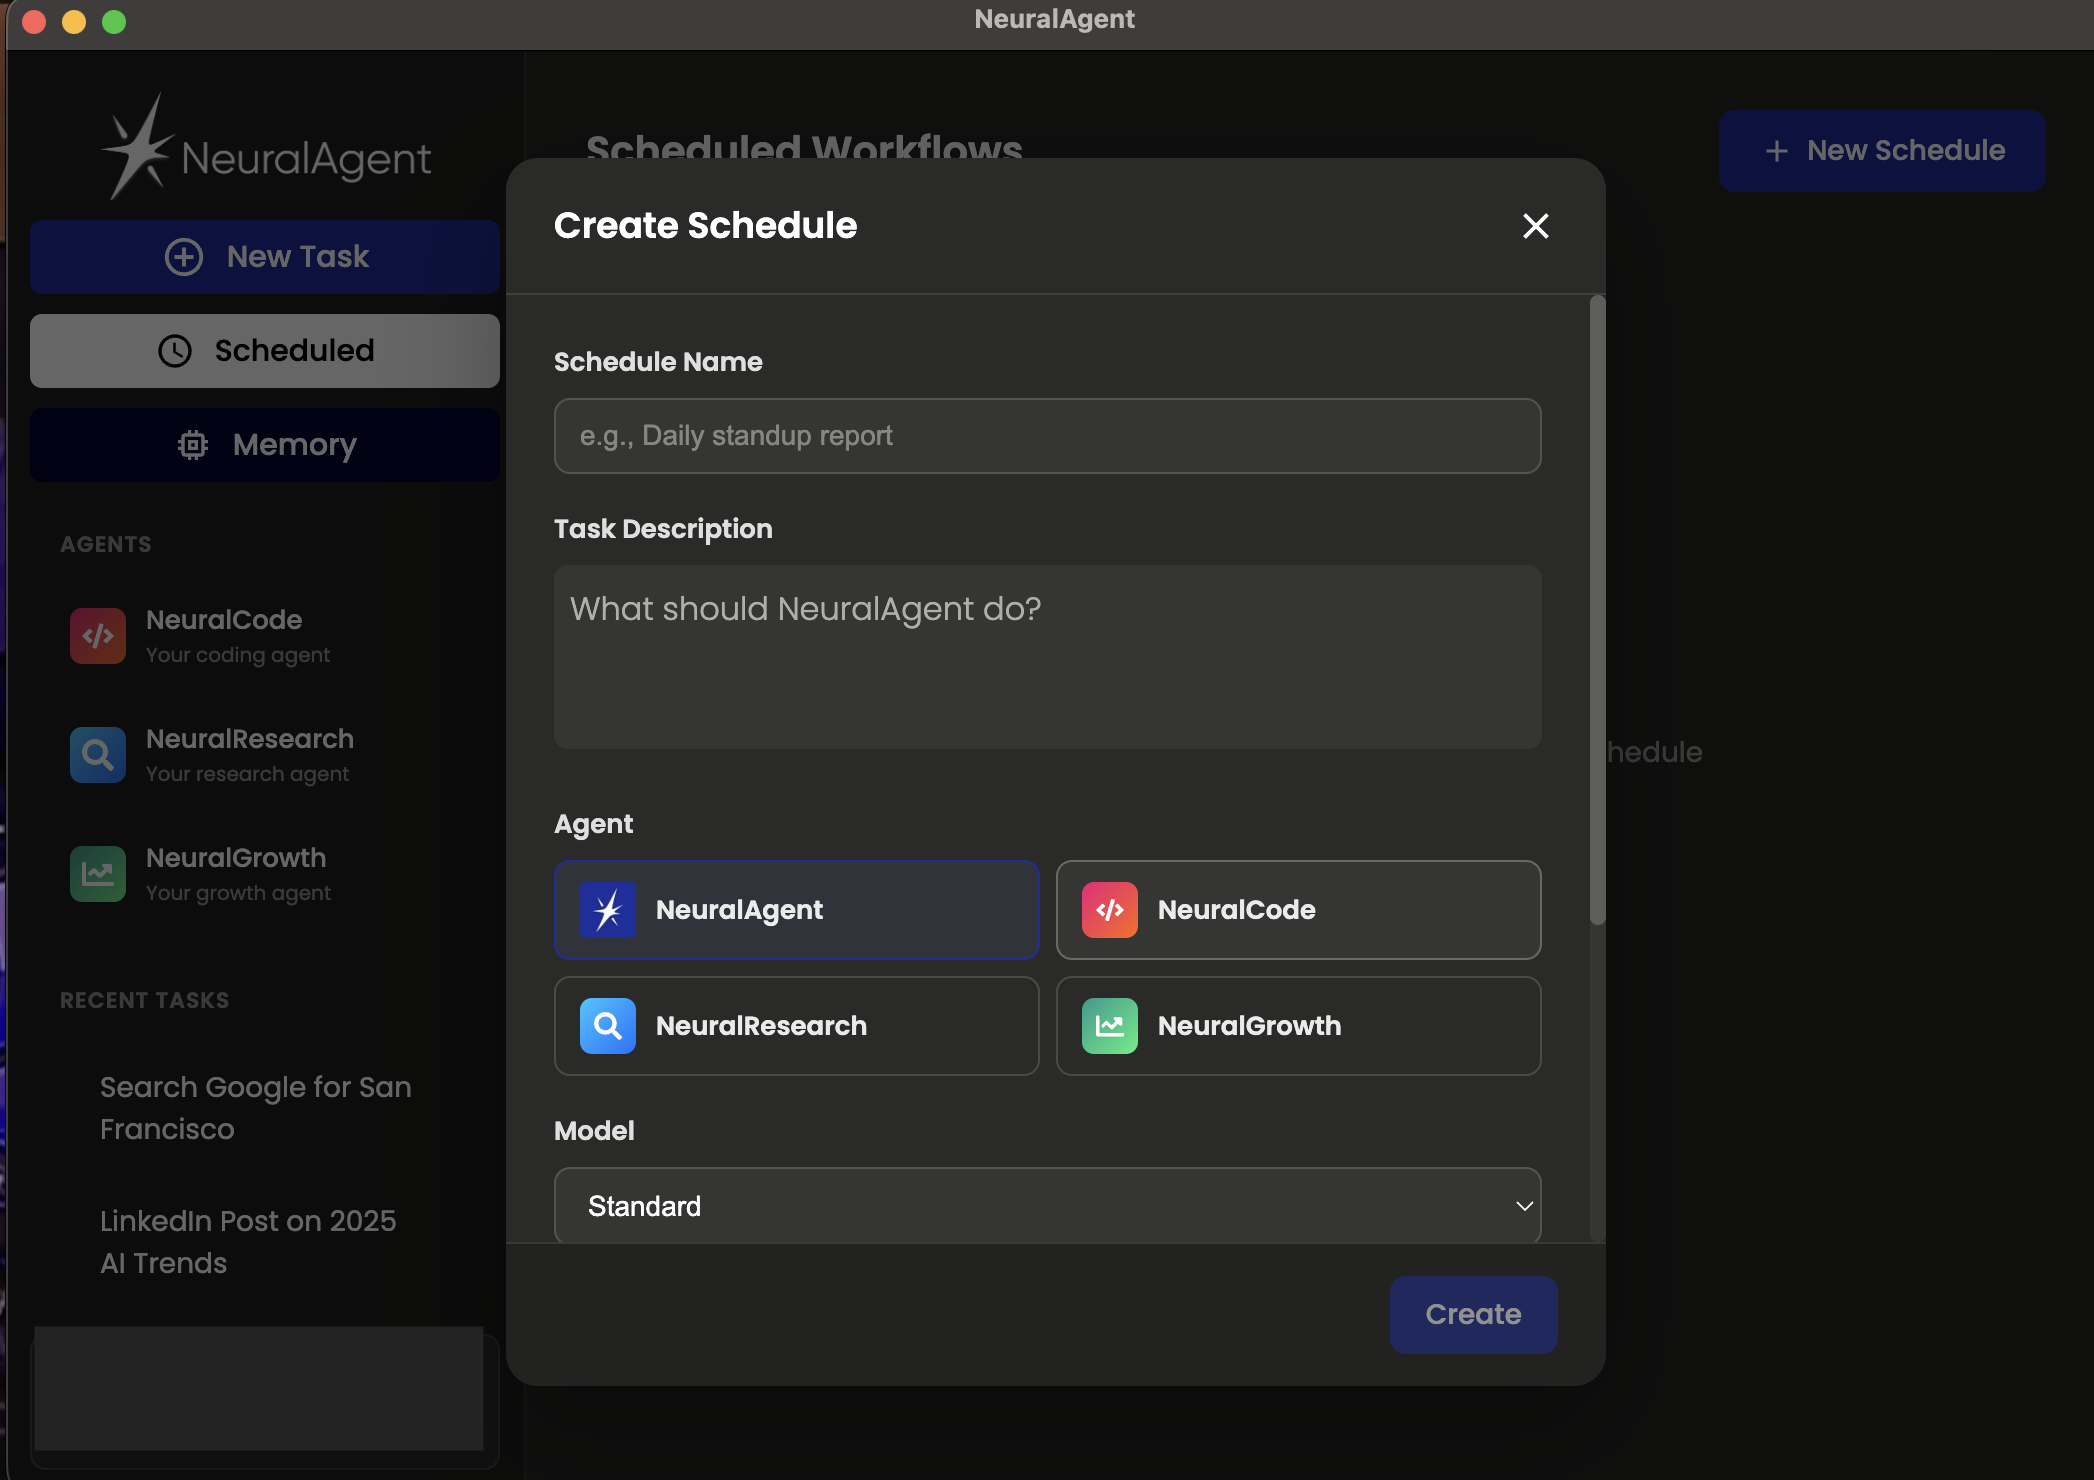
Task: Switch to the Scheduled section
Action: [x=264, y=350]
